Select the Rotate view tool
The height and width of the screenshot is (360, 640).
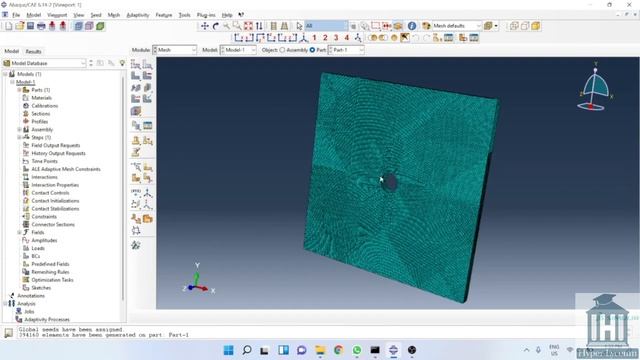216,26
